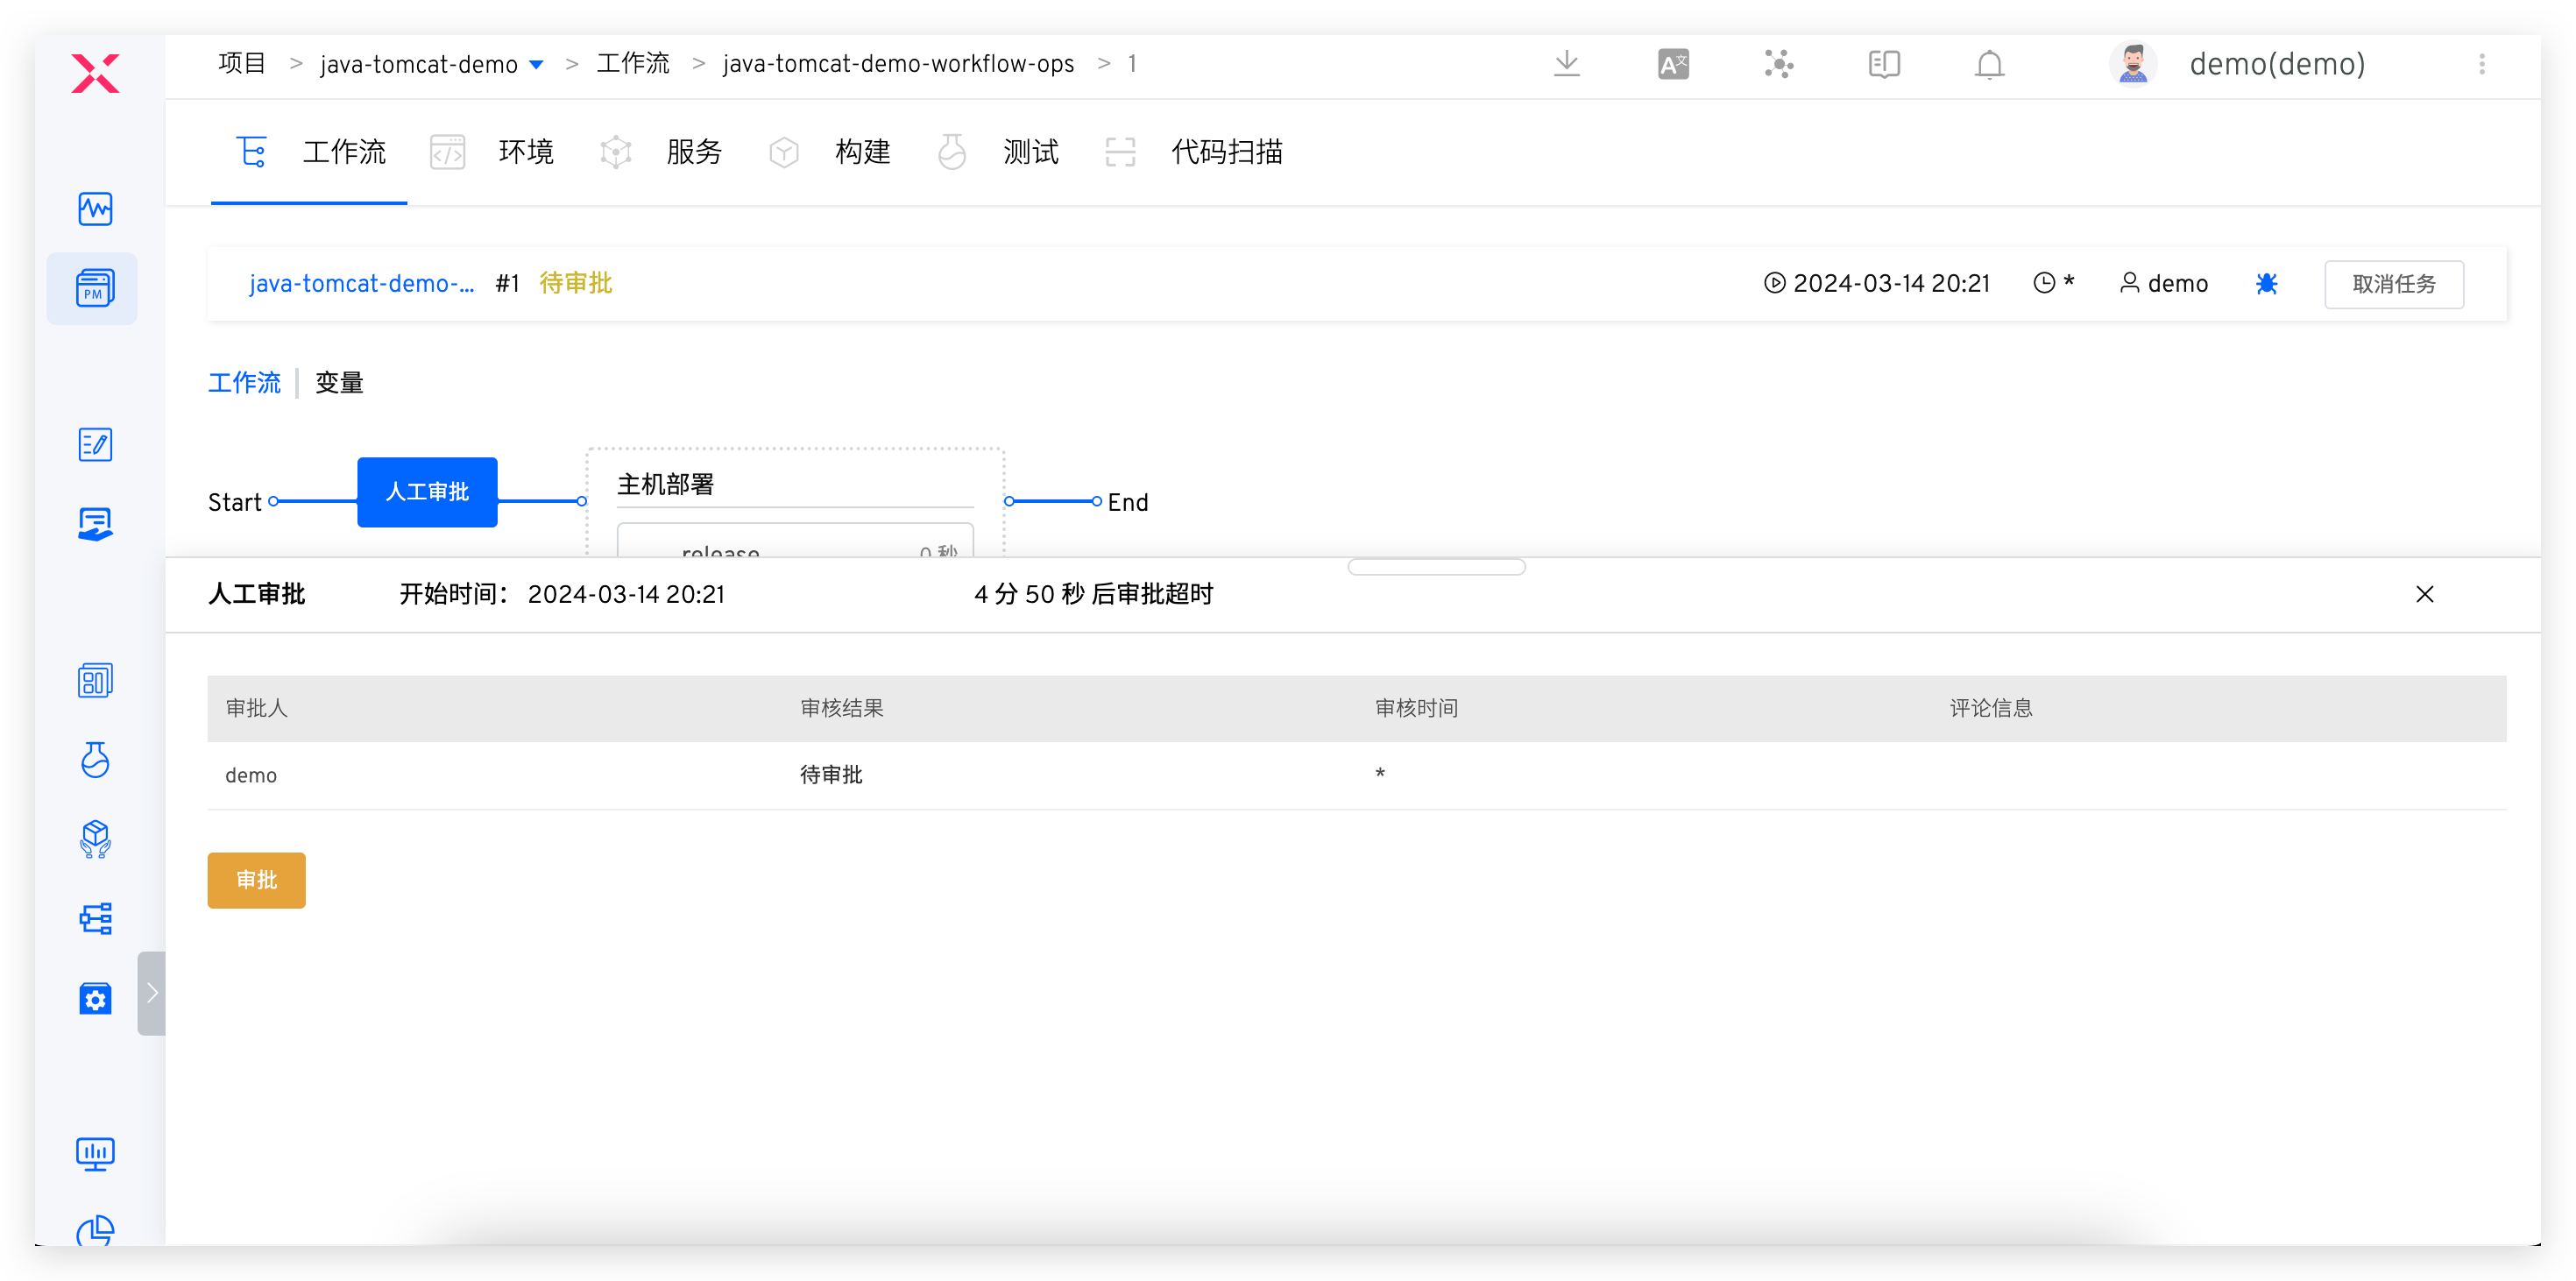This screenshot has height=1281, width=2576.
Task: Open the monitor chart sidebar icon
Action: pos(95,1155)
